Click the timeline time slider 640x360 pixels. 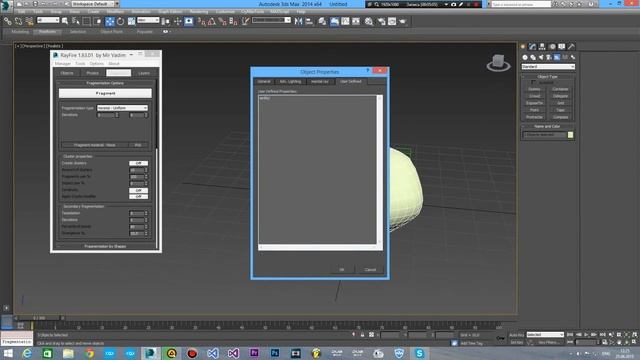pos(39,318)
